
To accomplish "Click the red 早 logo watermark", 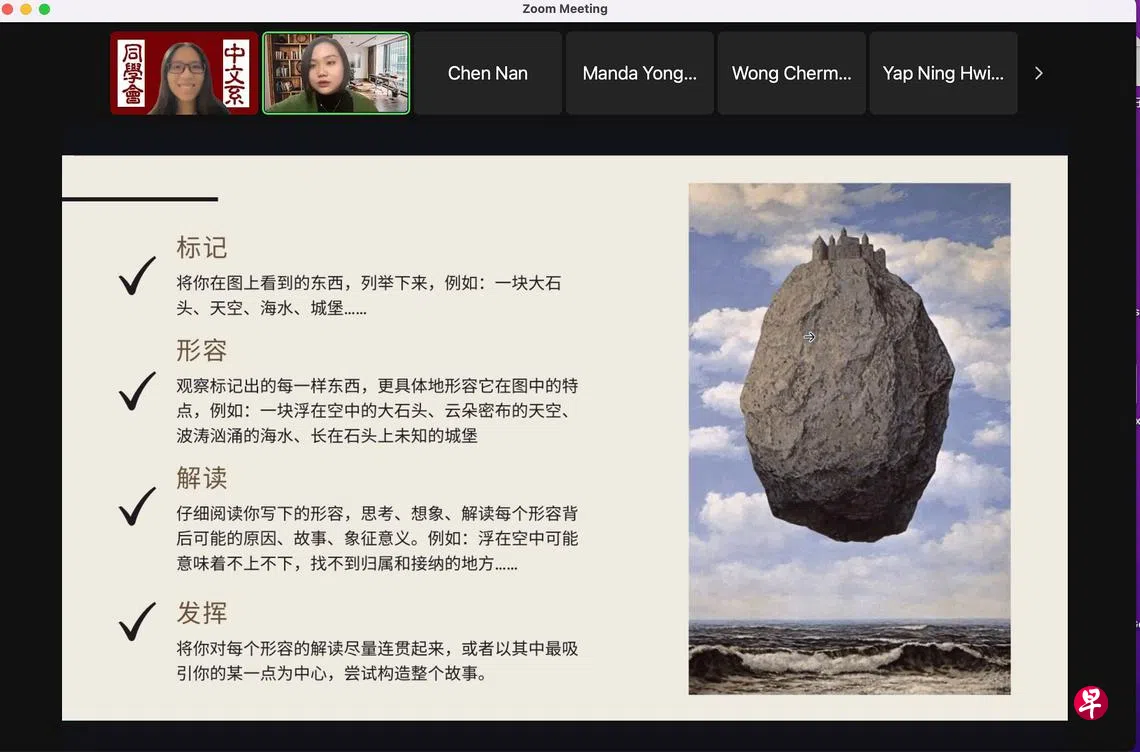I will coord(1090,702).
